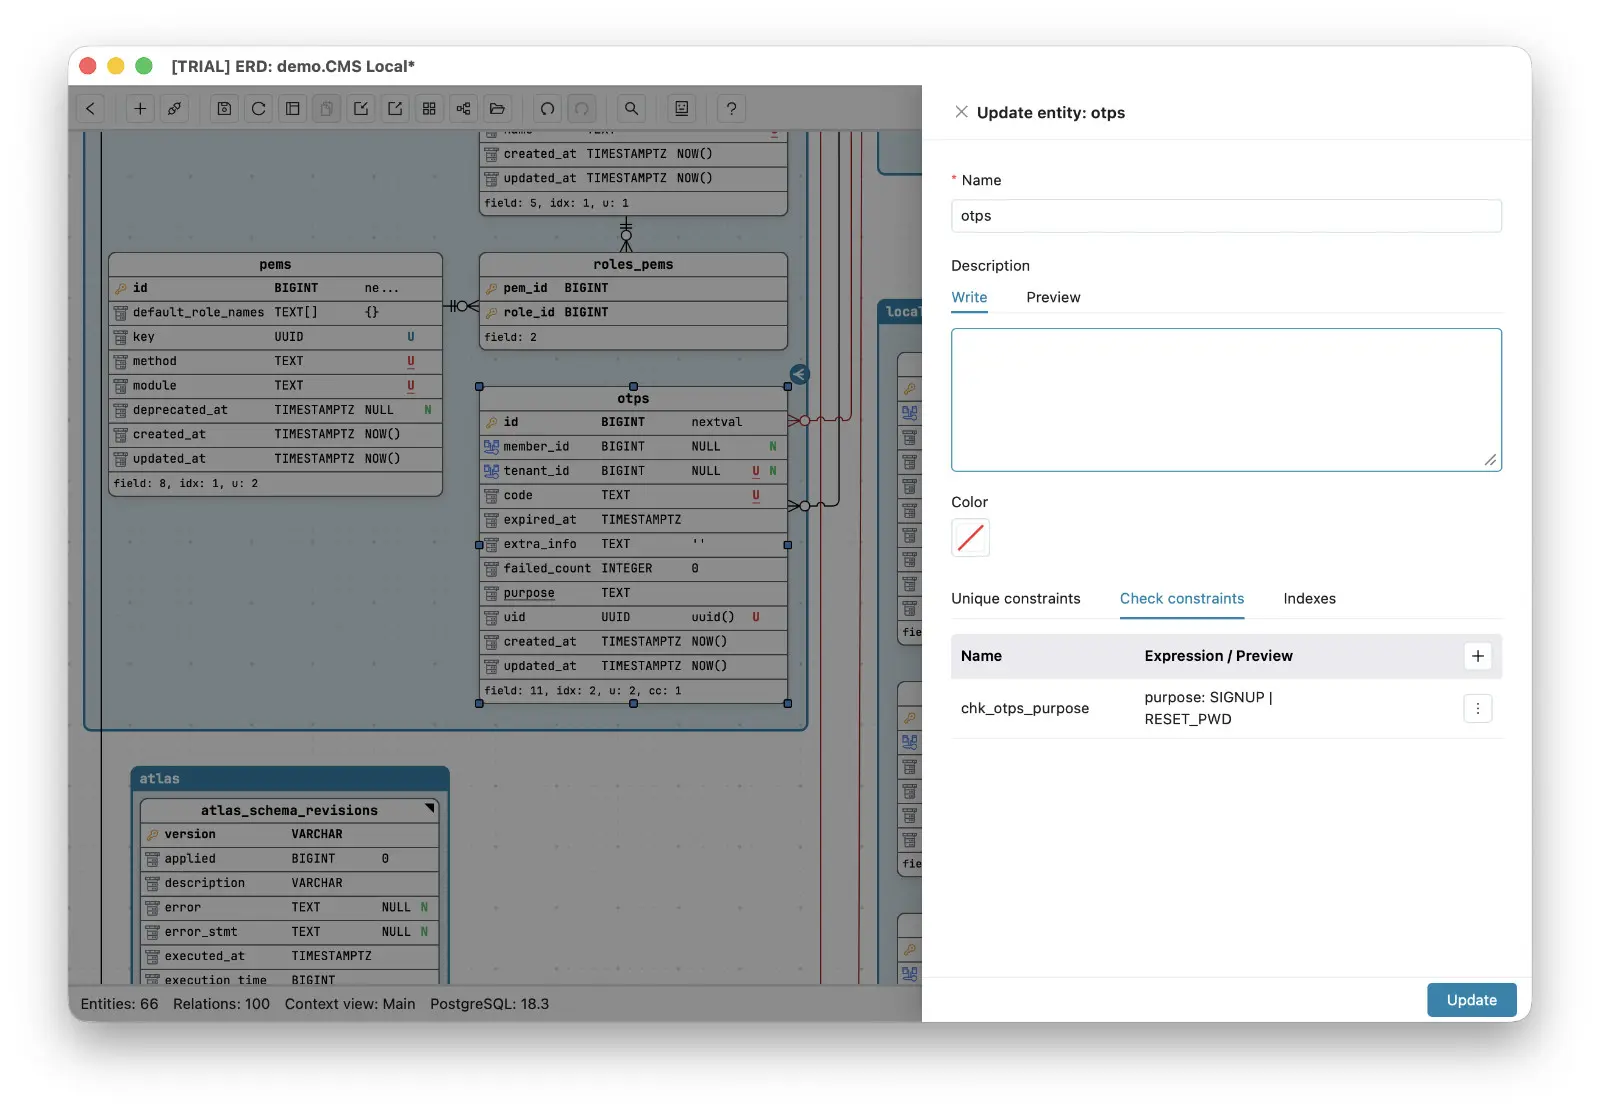Select the otps entity title
1600x1112 pixels.
633,398
